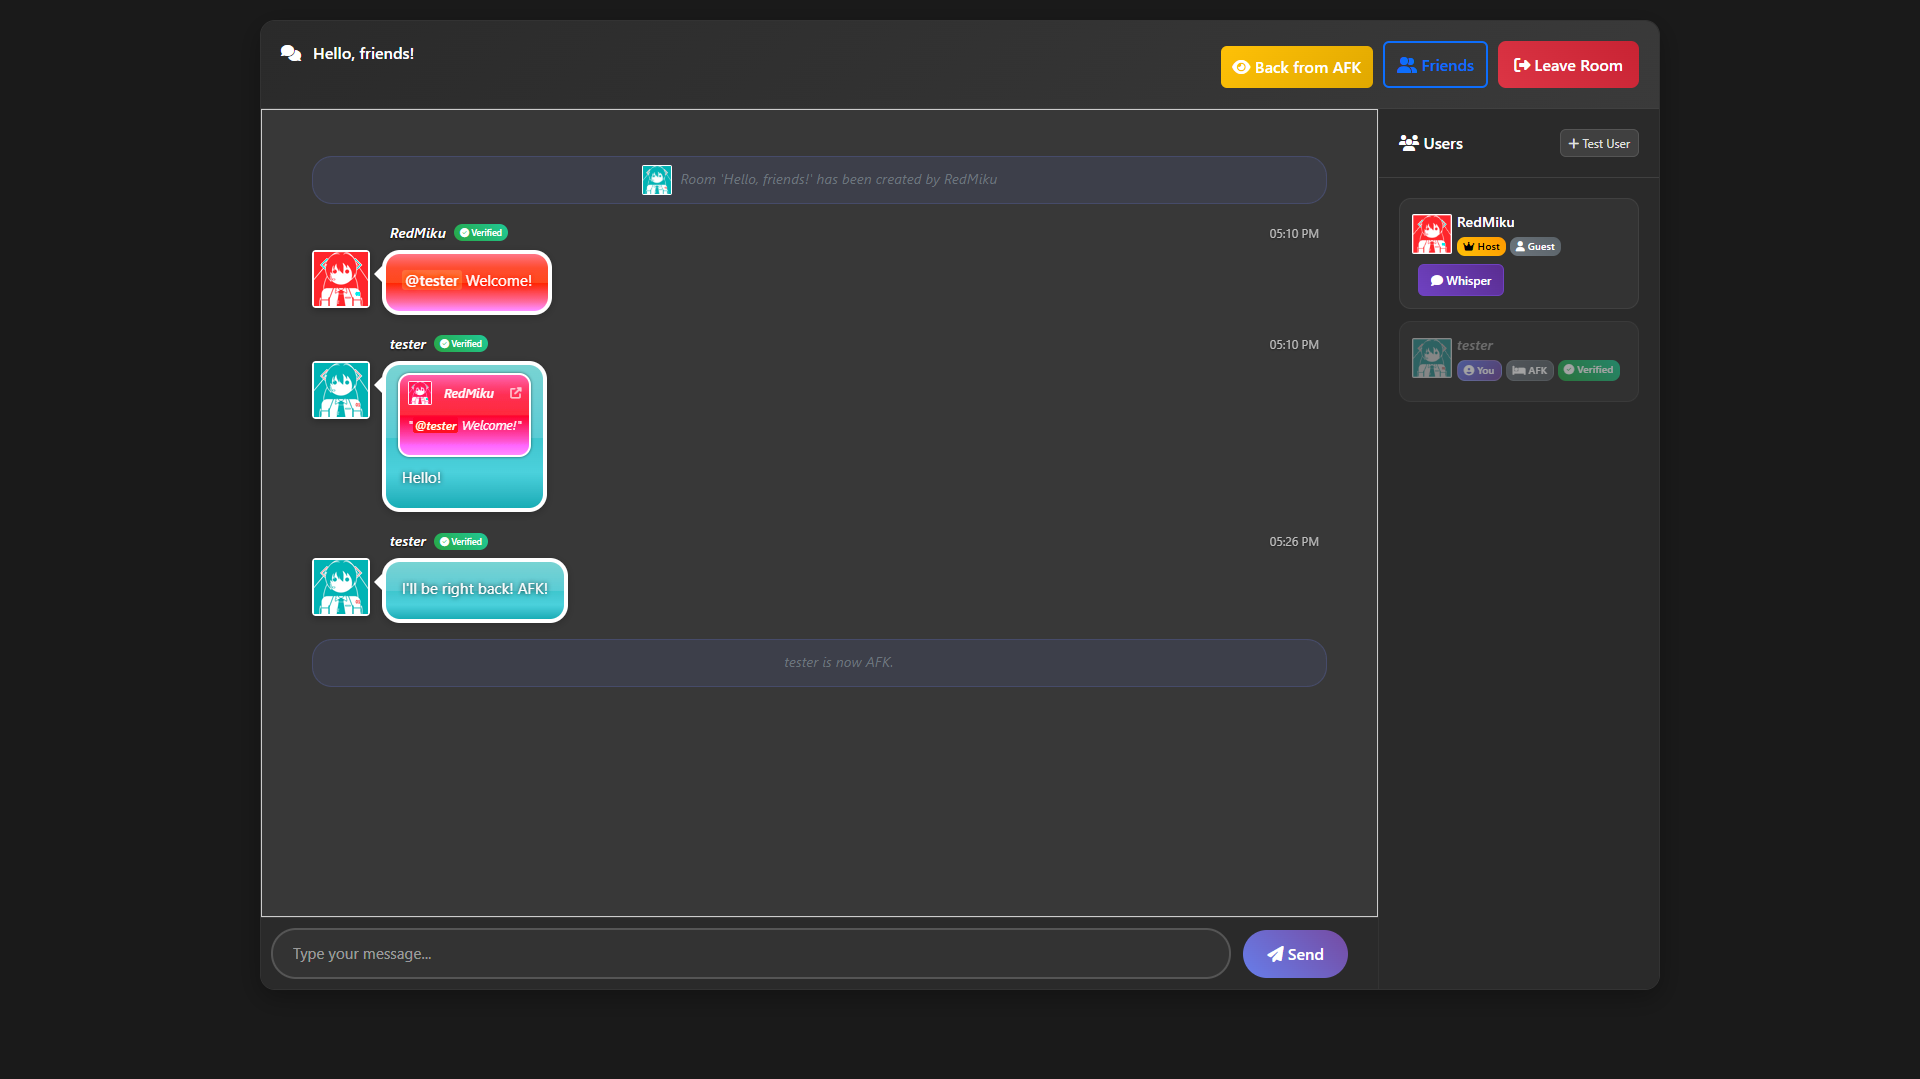Click the quoted RedMiku reply block
Image resolution: width=1920 pixels, height=1079 pixels.
[x=465, y=415]
